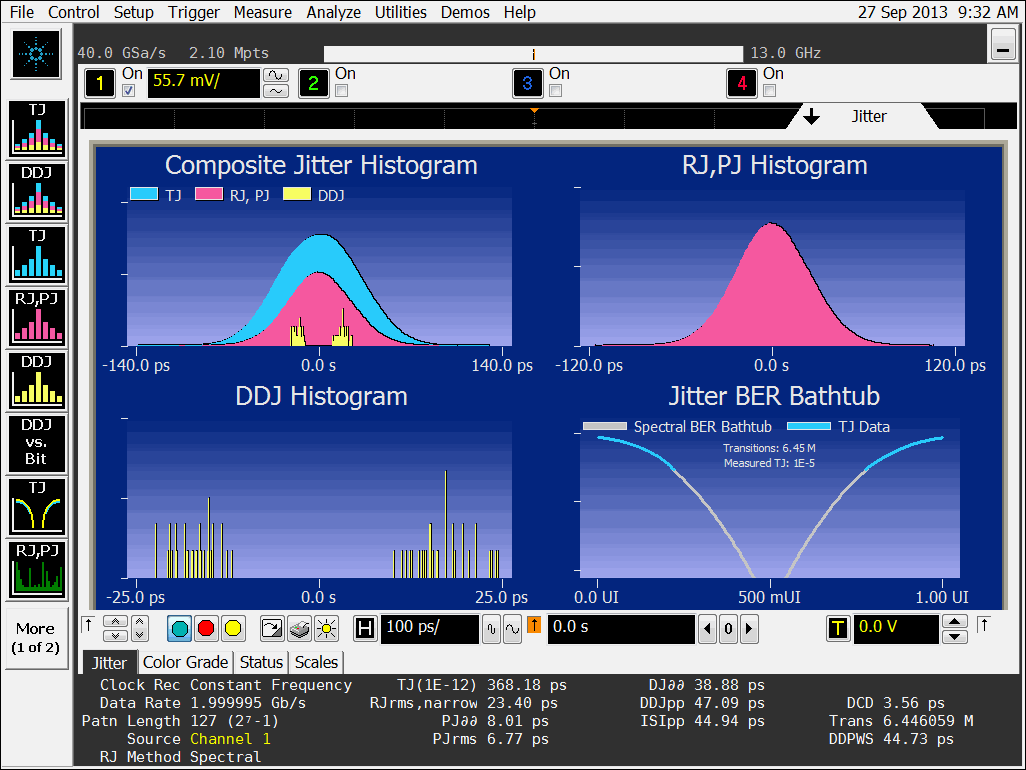The width and height of the screenshot is (1026, 770).
Task: Open the channel 4 setup button
Action: [x=741, y=83]
